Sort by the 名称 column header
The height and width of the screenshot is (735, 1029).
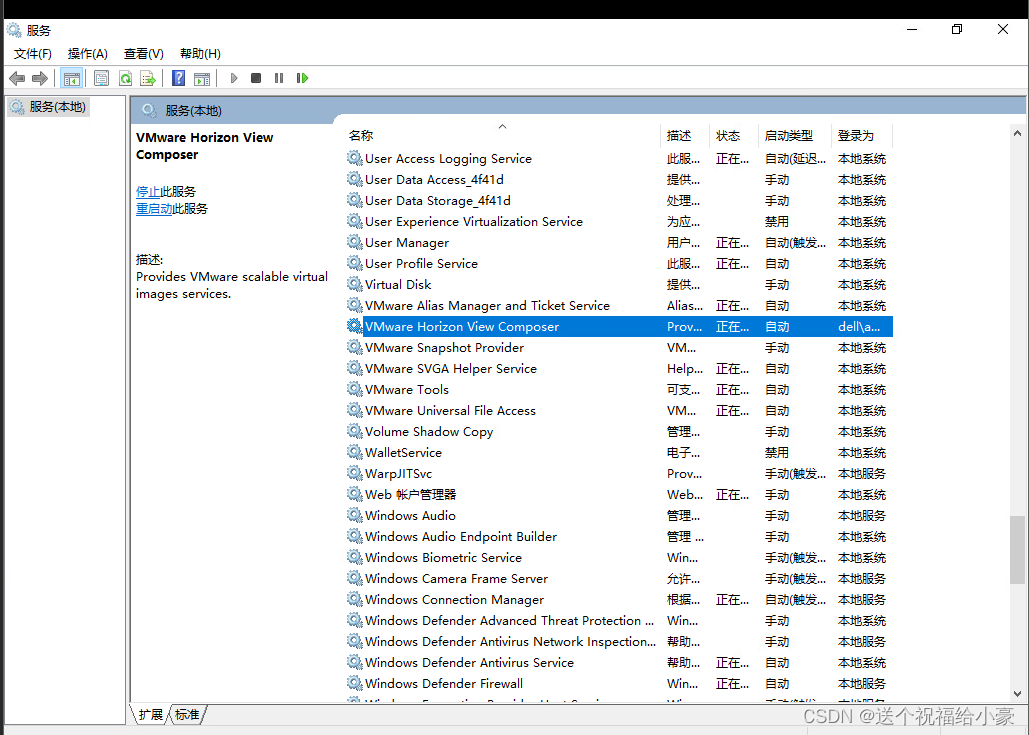pyautogui.click(x=502, y=135)
